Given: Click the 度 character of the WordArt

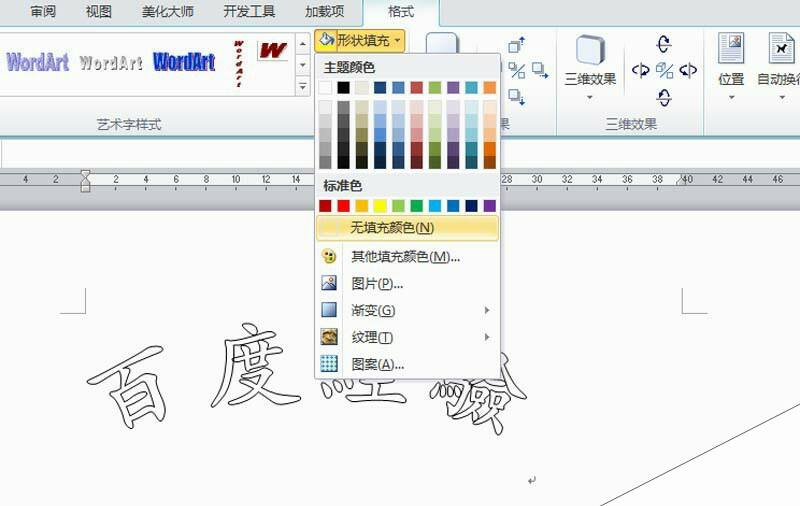Looking at the screenshot, I should [x=255, y=365].
